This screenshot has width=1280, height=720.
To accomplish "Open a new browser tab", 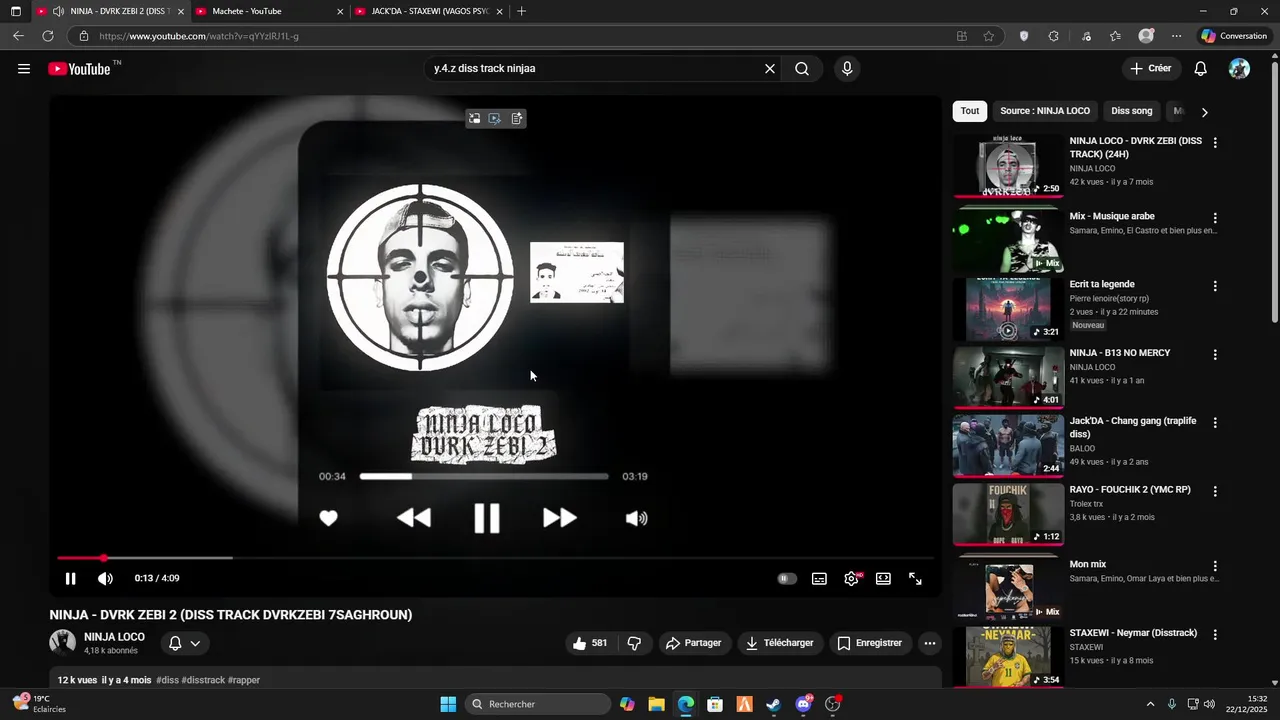I will (x=522, y=11).
